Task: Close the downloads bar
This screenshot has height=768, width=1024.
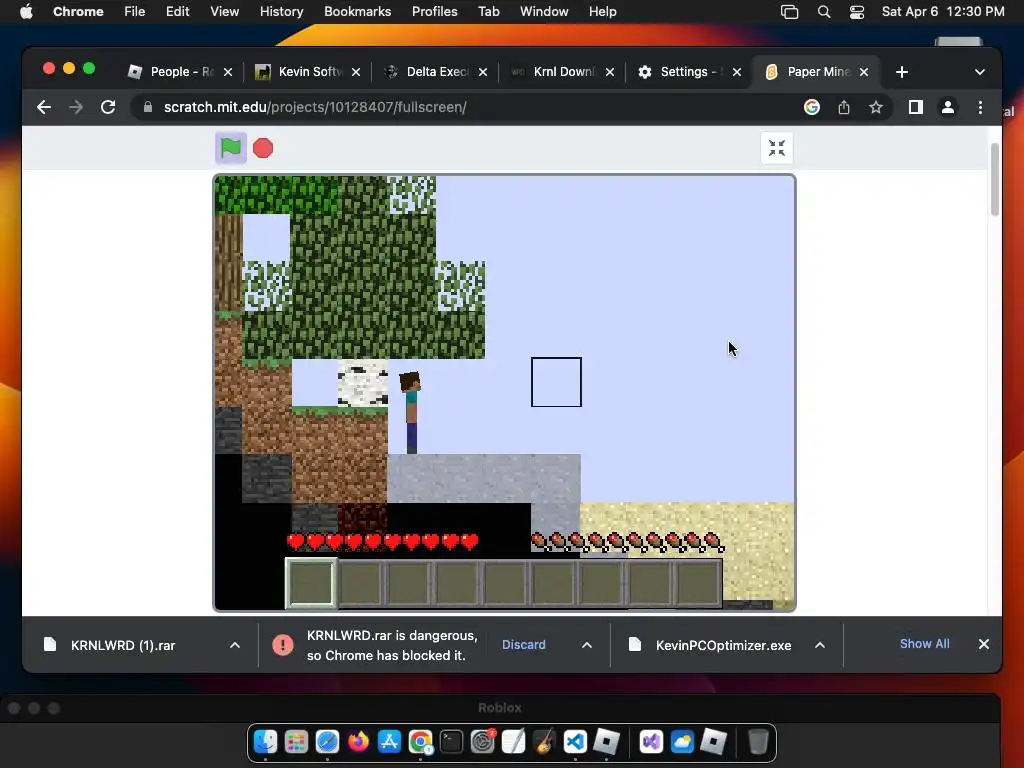Action: pos(984,644)
